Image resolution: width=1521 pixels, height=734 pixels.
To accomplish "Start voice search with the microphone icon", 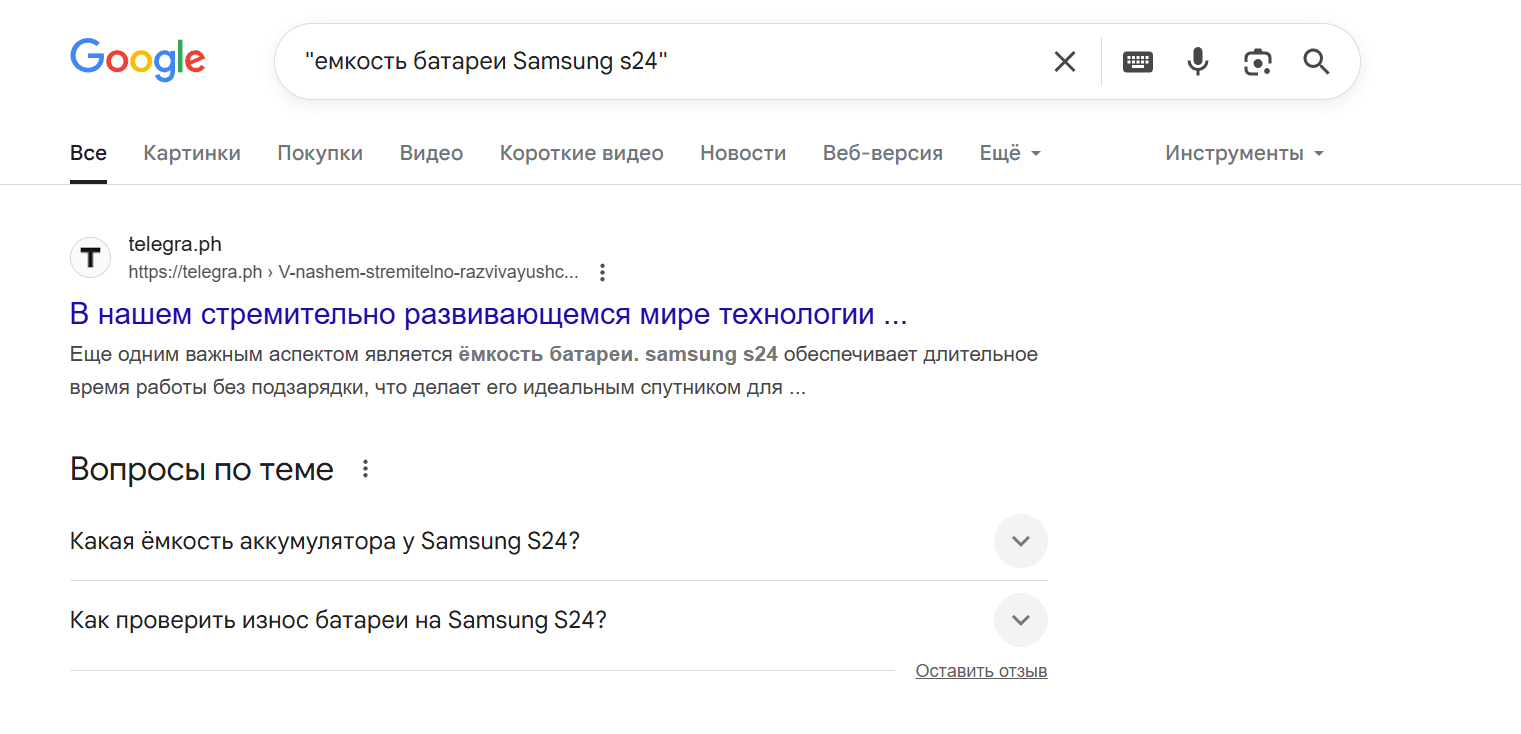I will click(1197, 61).
